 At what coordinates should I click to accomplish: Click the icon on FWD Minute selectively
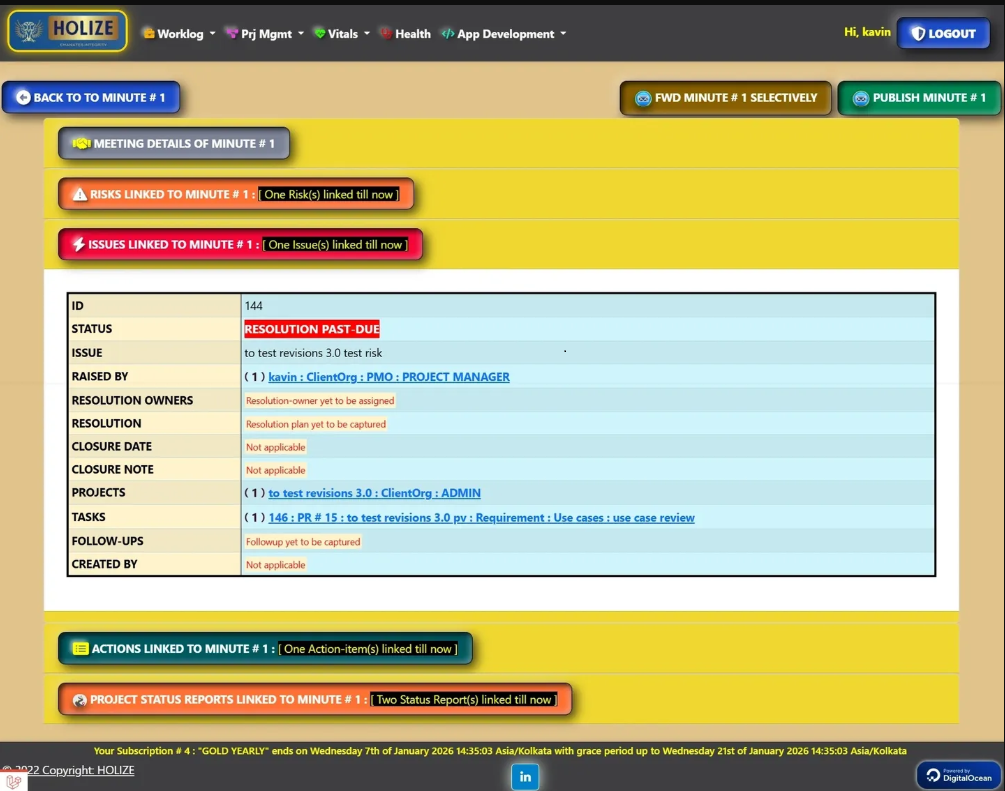pos(643,98)
